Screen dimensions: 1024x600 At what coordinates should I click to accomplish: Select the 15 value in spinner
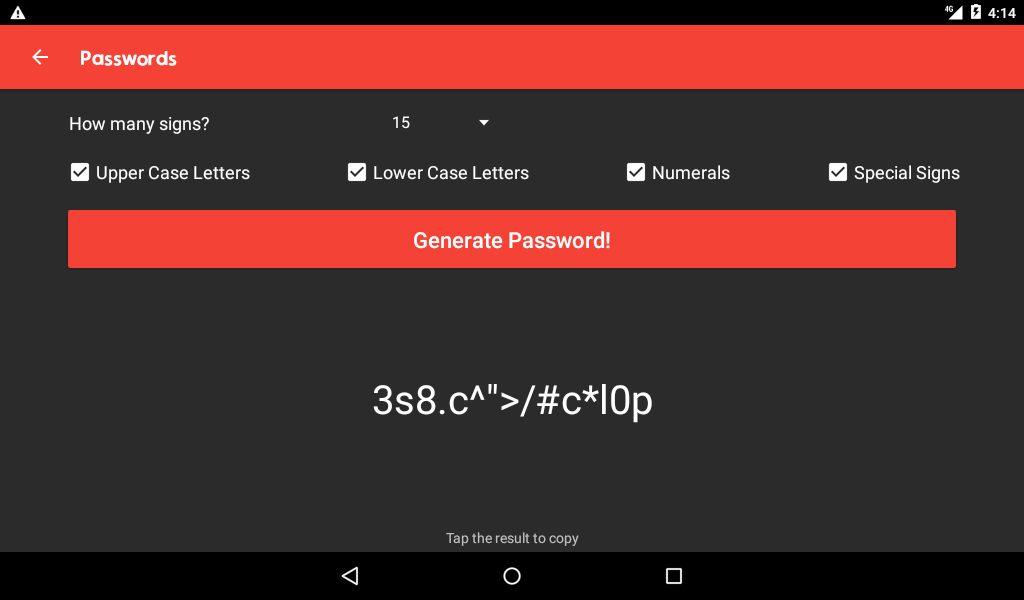(x=401, y=123)
